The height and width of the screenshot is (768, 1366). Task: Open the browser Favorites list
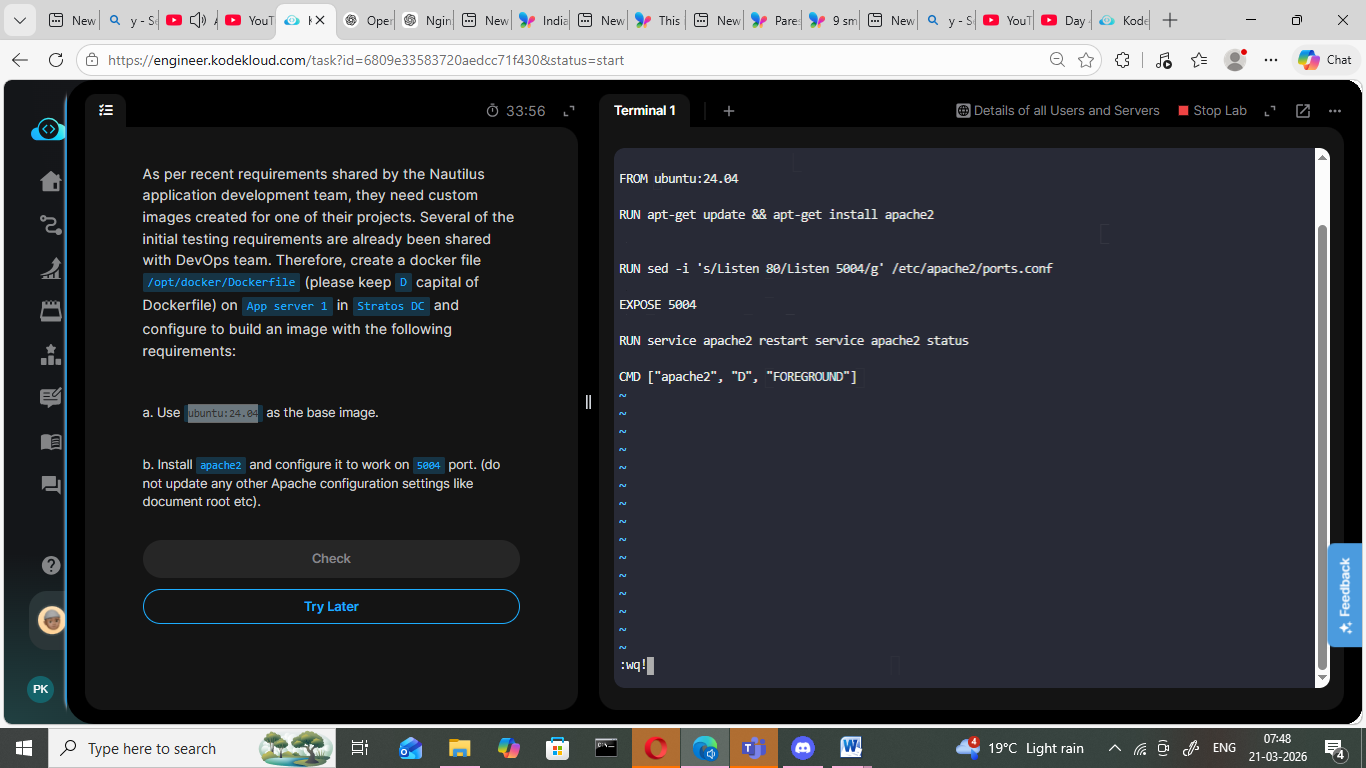pyautogui.click(x=1199, y=60)
